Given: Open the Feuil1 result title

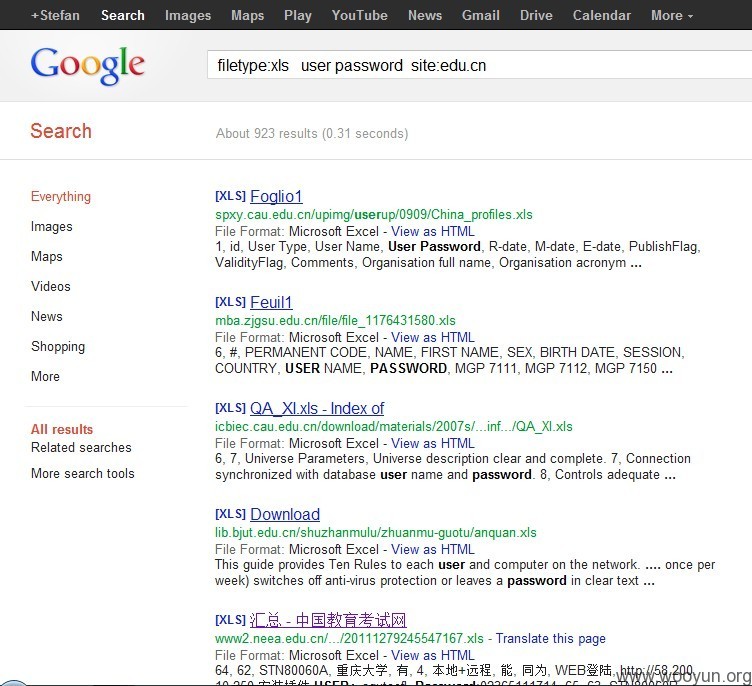Looking at the screenshot, I should [x=271, y=302].
